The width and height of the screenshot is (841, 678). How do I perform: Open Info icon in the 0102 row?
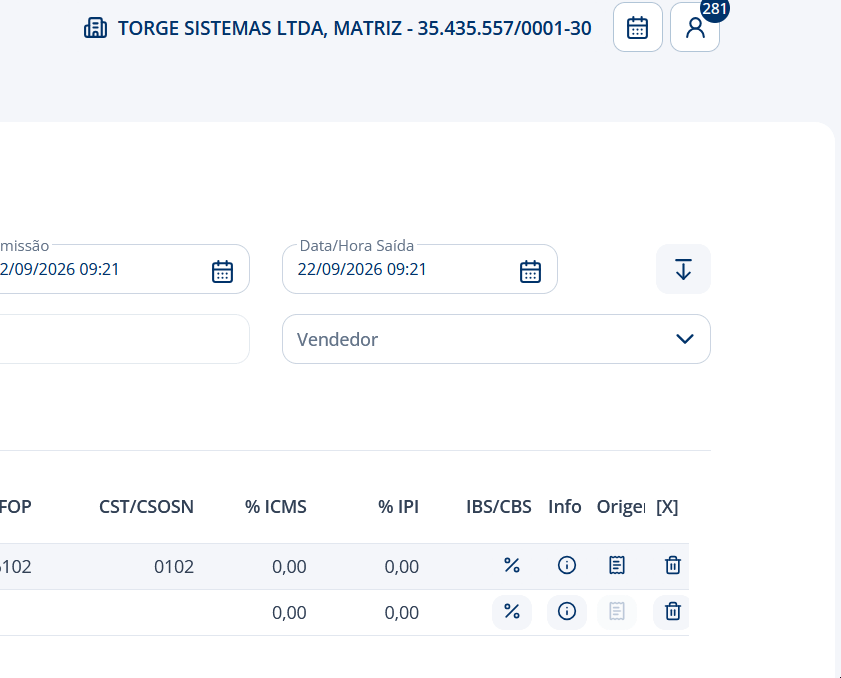567,565
